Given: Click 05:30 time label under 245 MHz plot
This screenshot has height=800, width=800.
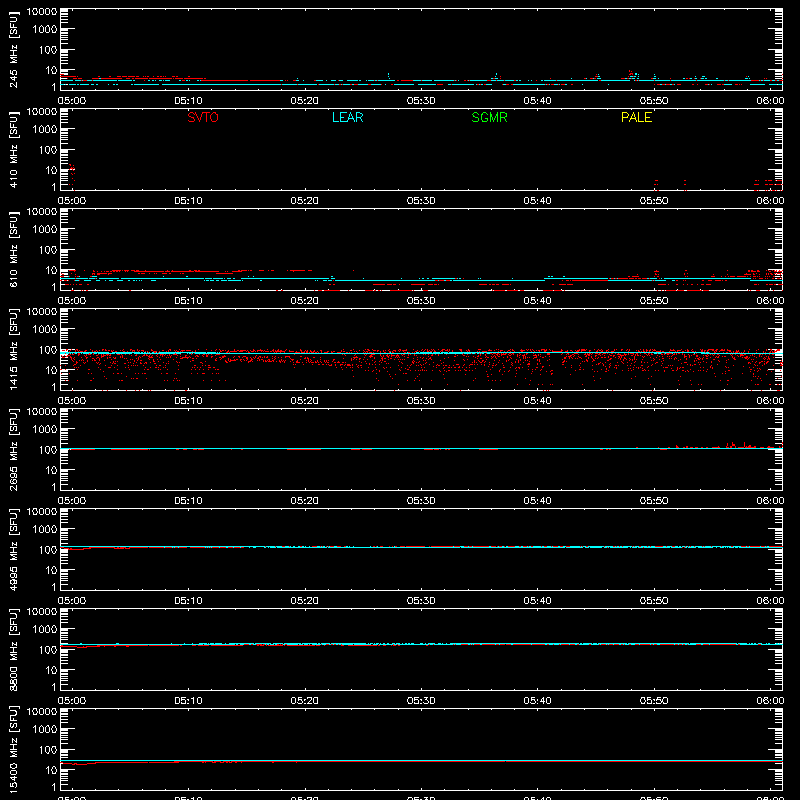Looking at the screenshot, I should coord(421,101).
